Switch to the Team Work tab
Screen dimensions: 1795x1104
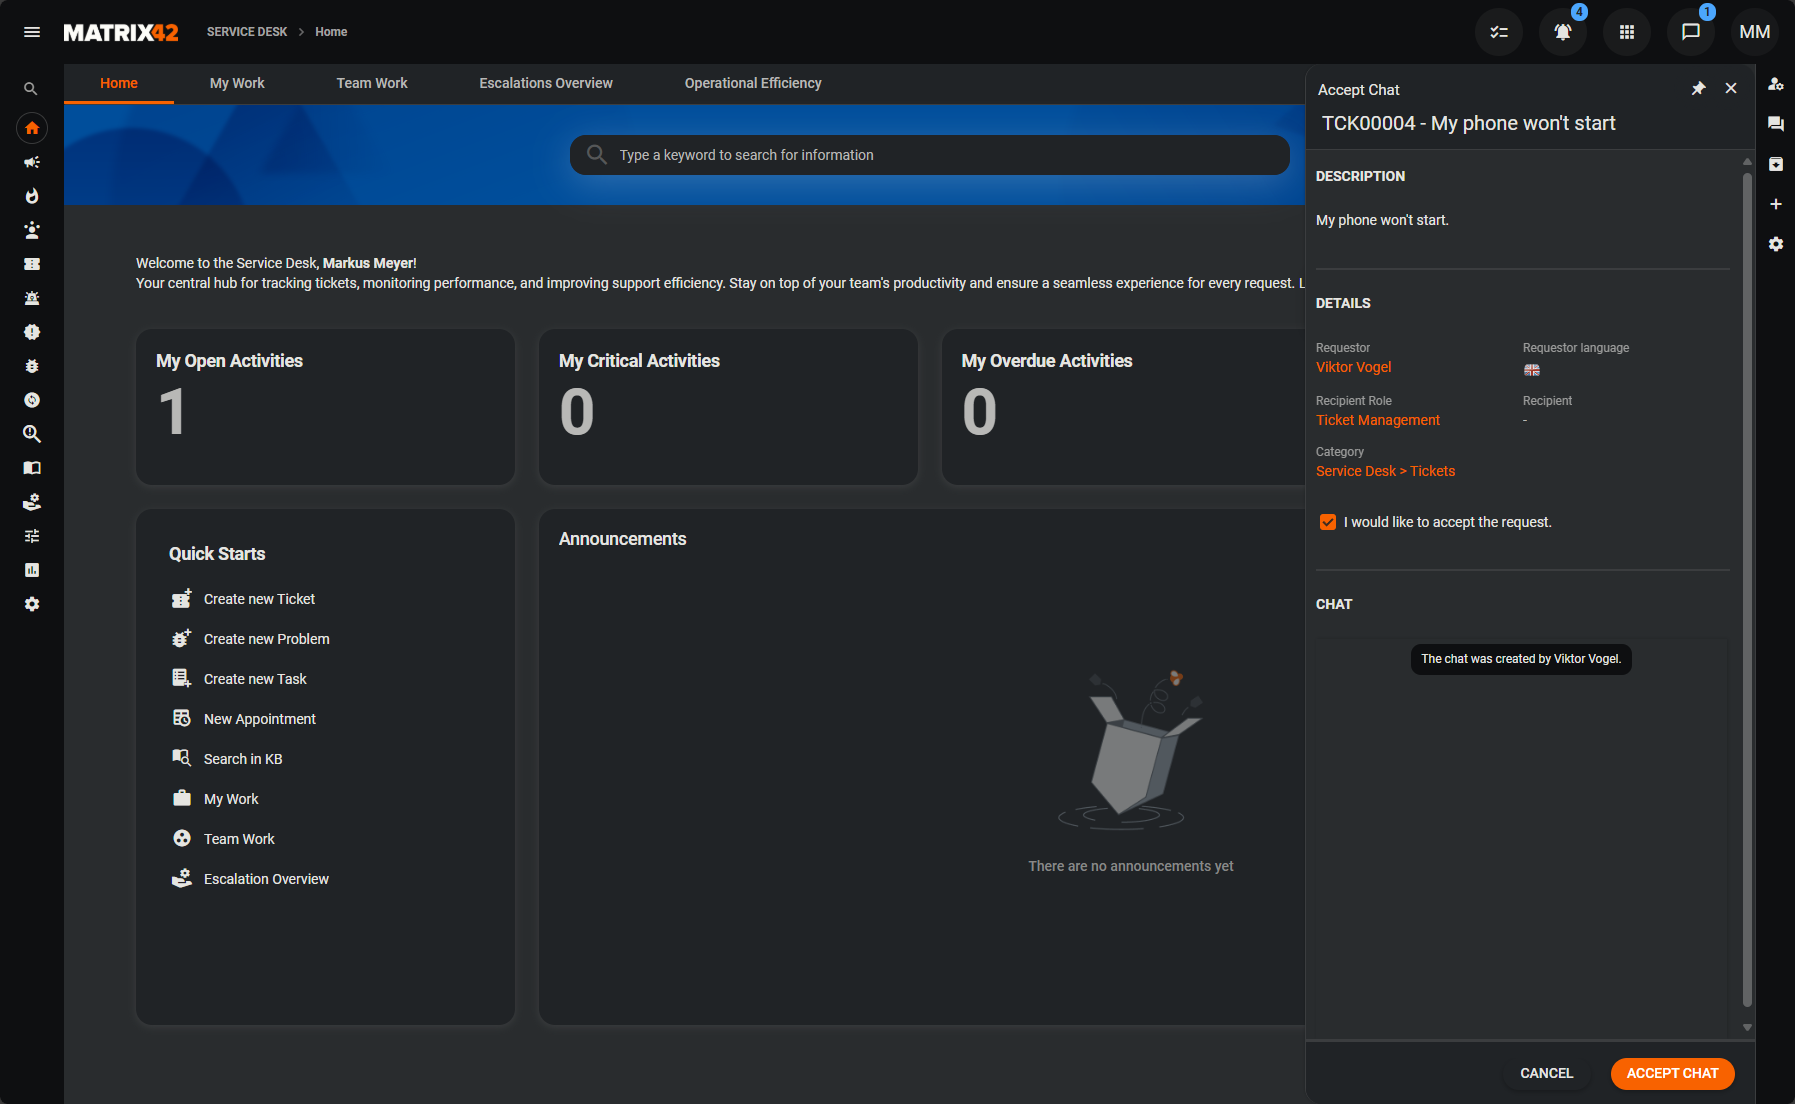point(371,83)
